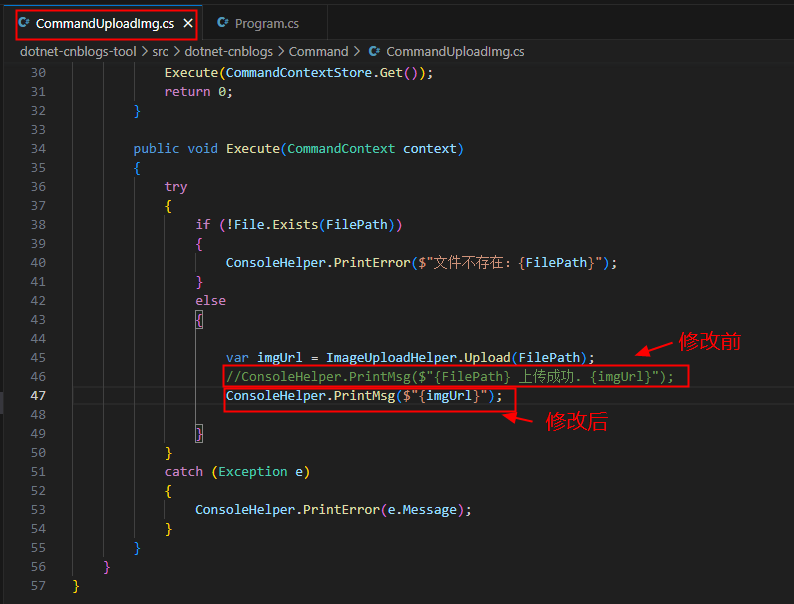Click line number 47 in gutter
The image size is (794, 604).
pyautogui.click(x=38, y=395)
